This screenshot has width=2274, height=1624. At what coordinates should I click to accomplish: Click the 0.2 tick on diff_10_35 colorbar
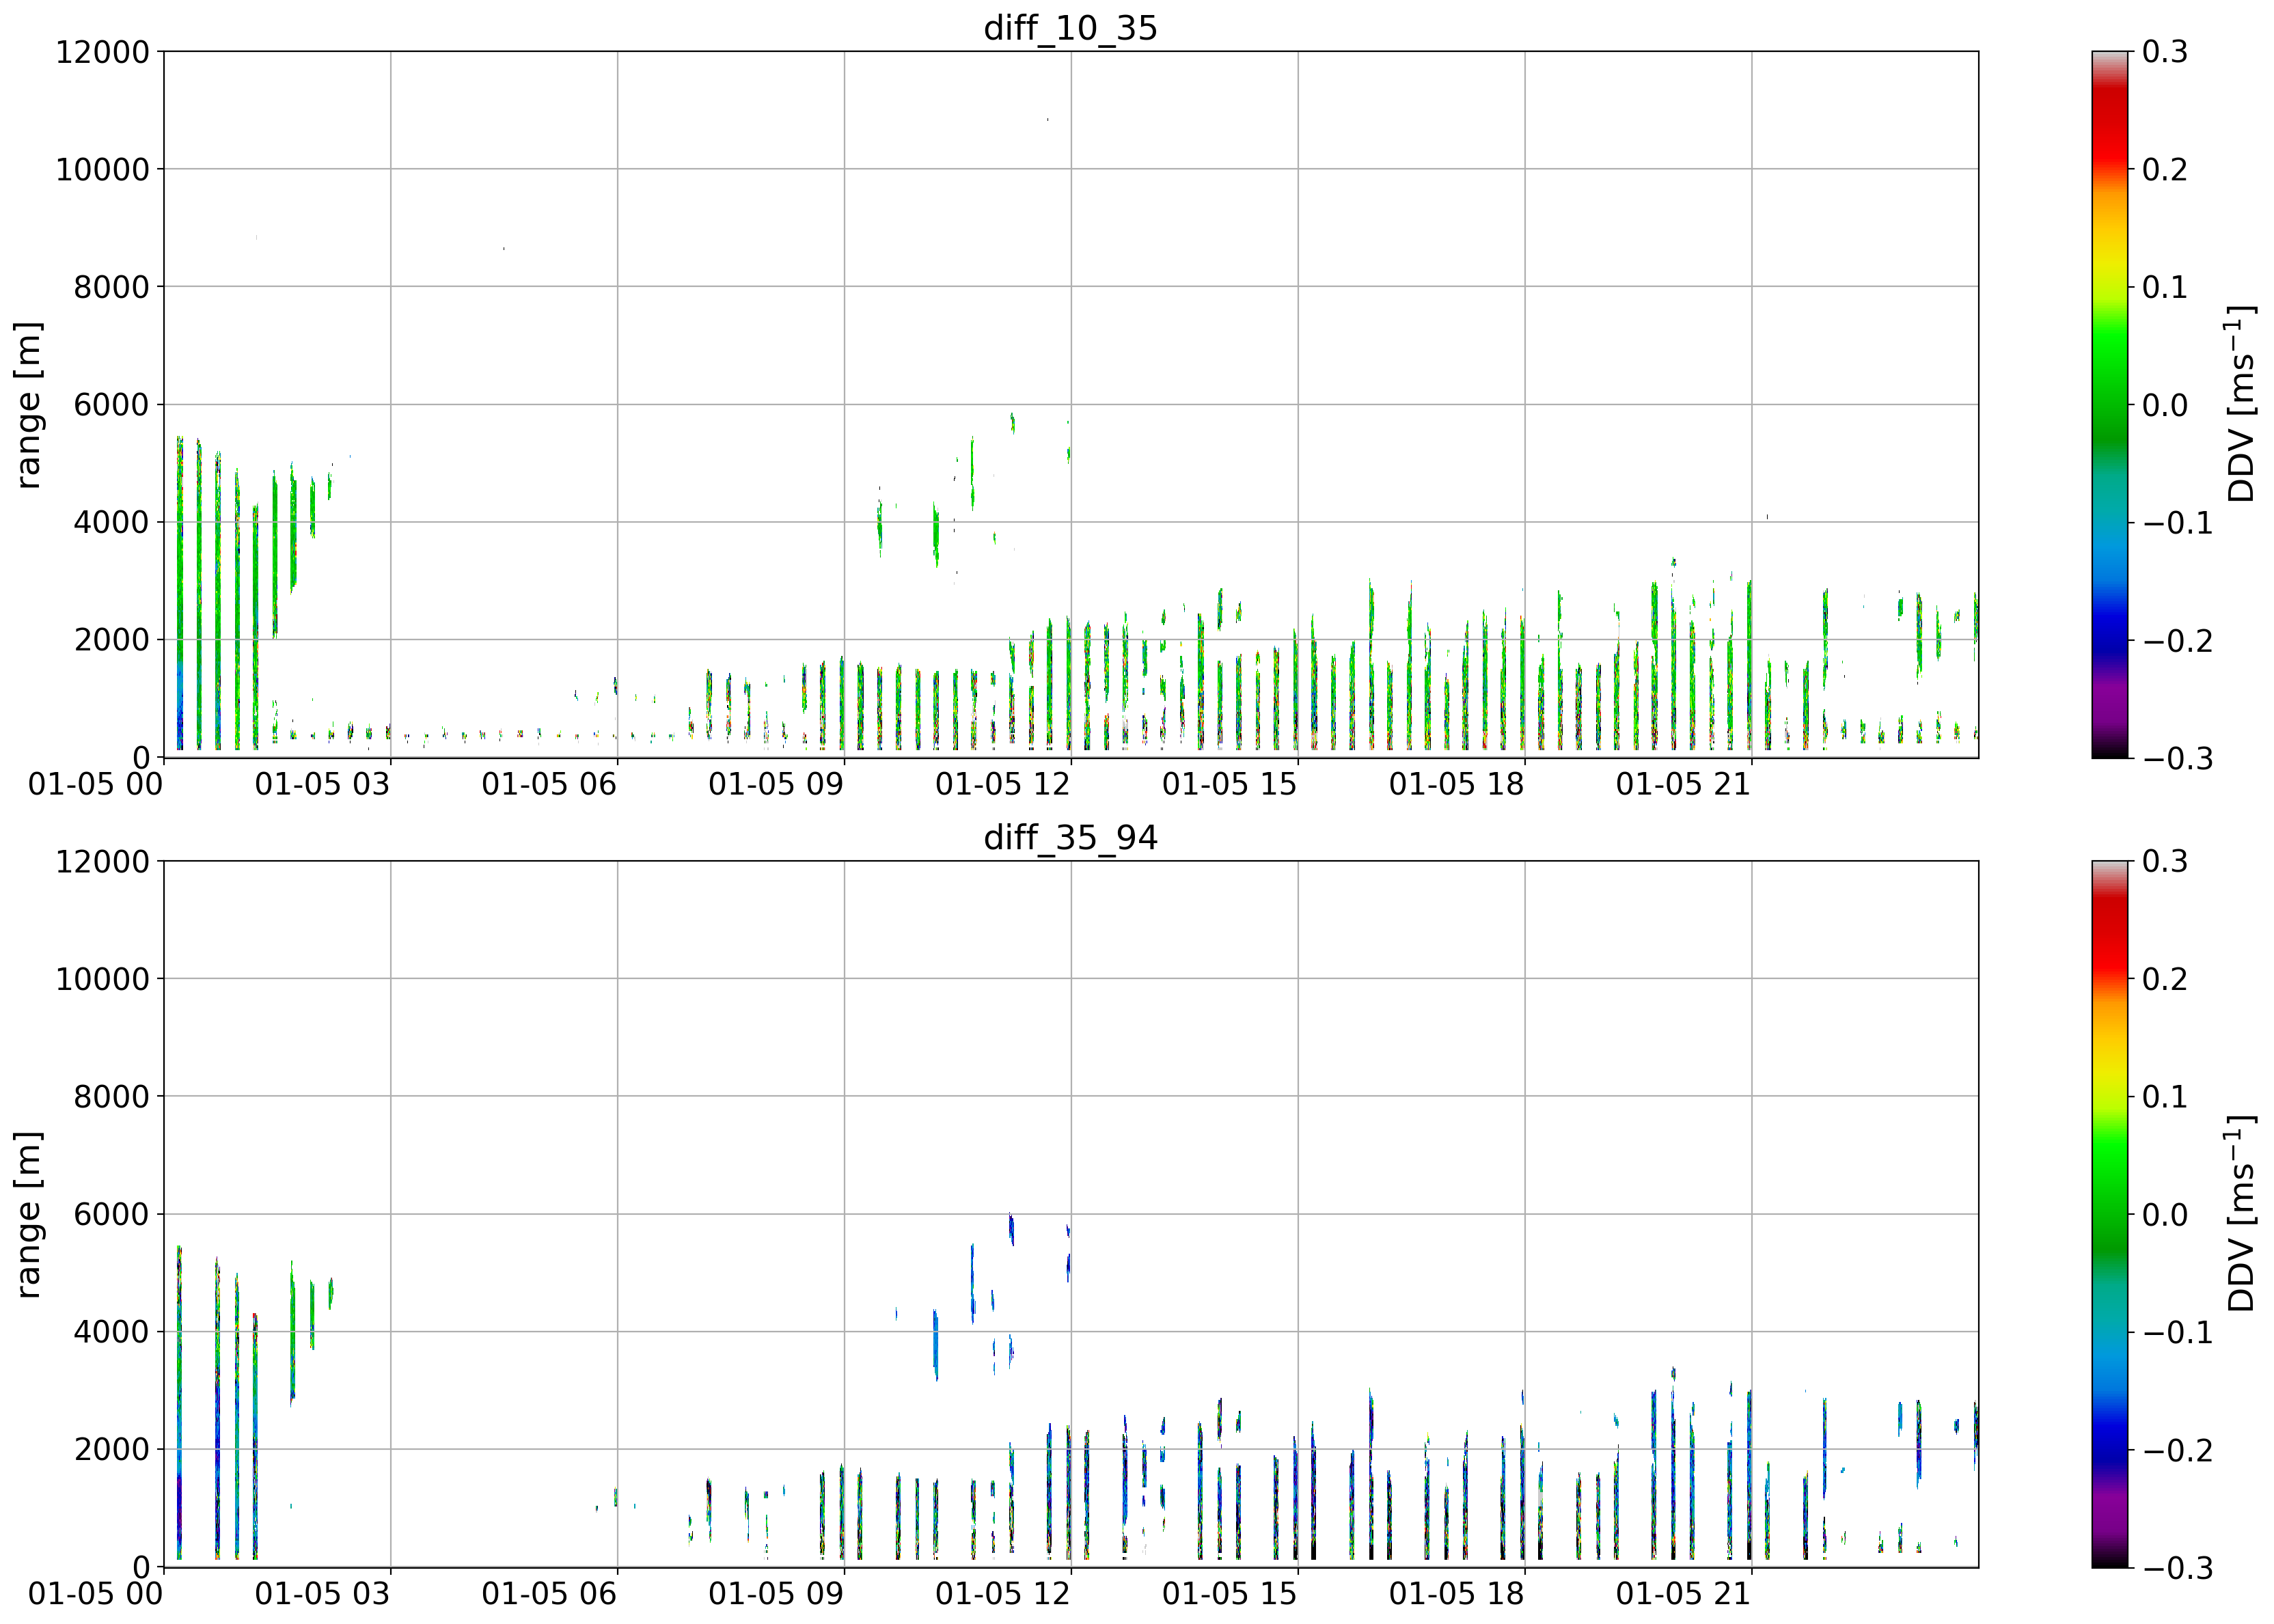coord(2165,169)
